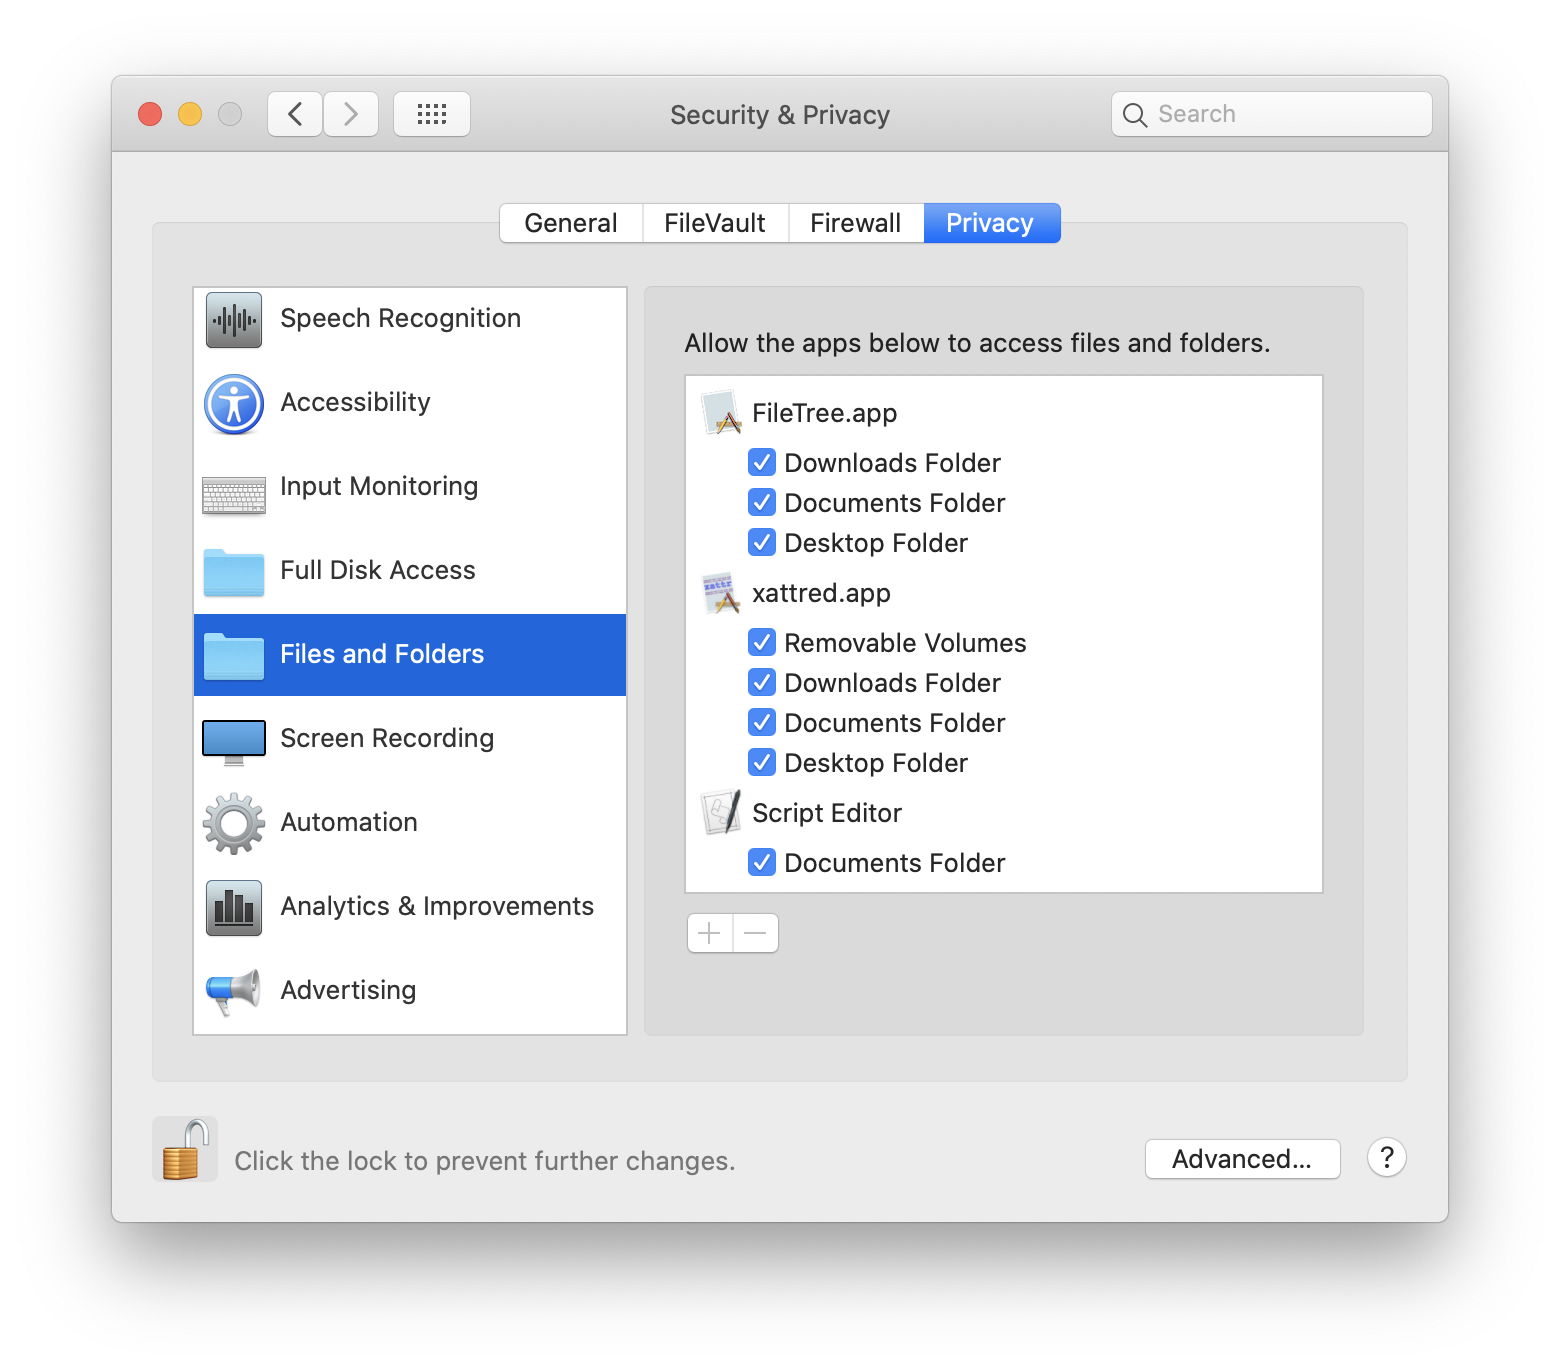
Task: Select the Accessibility icon in the sidebar
Action: coord(234,404)
